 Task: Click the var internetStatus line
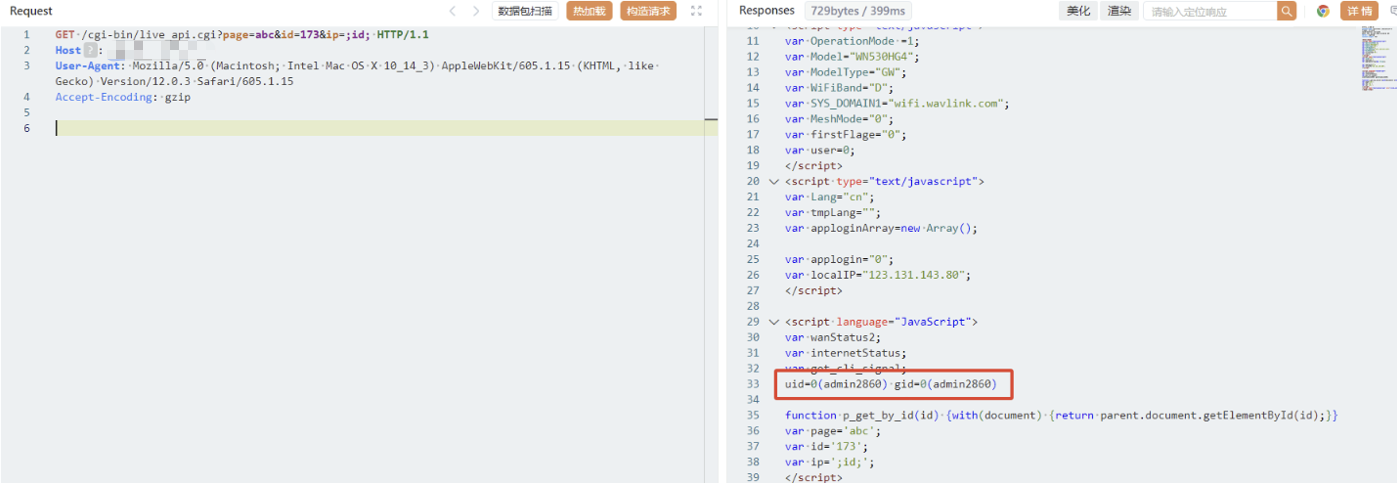[x=845, y=353]
